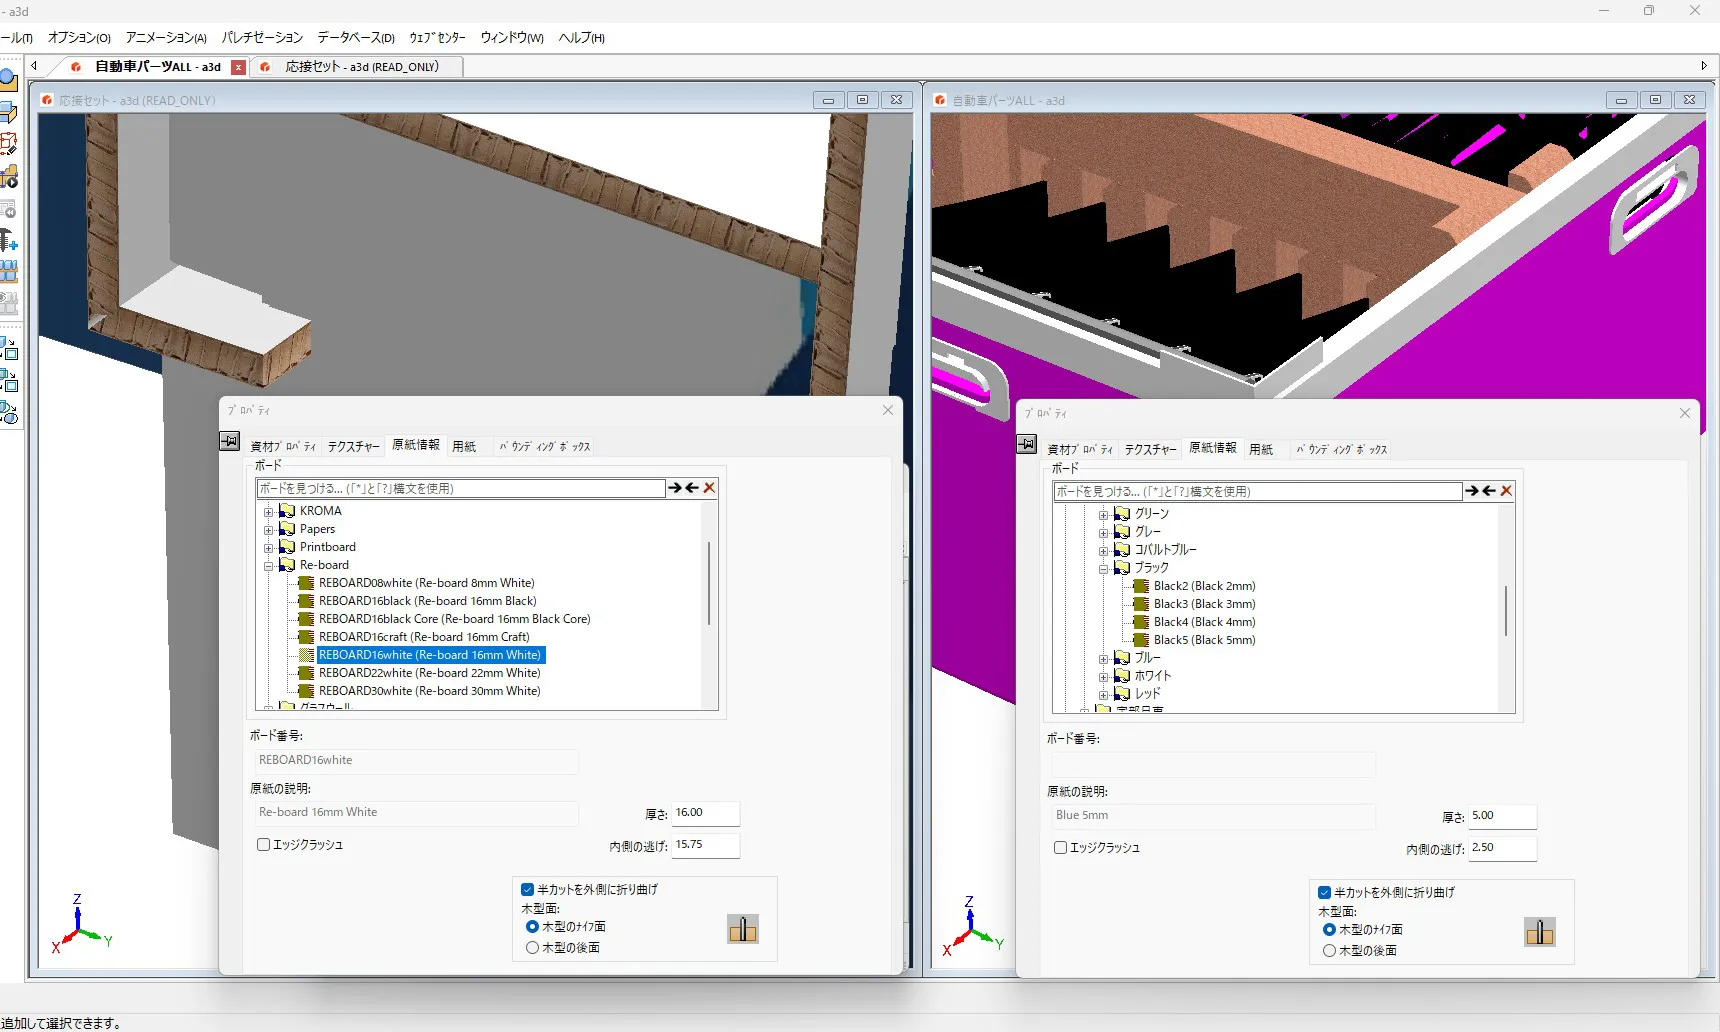Open the ウィンドウ menu
The height and width of the screenshot is (1032, 1720).
(x=511, y=38)
